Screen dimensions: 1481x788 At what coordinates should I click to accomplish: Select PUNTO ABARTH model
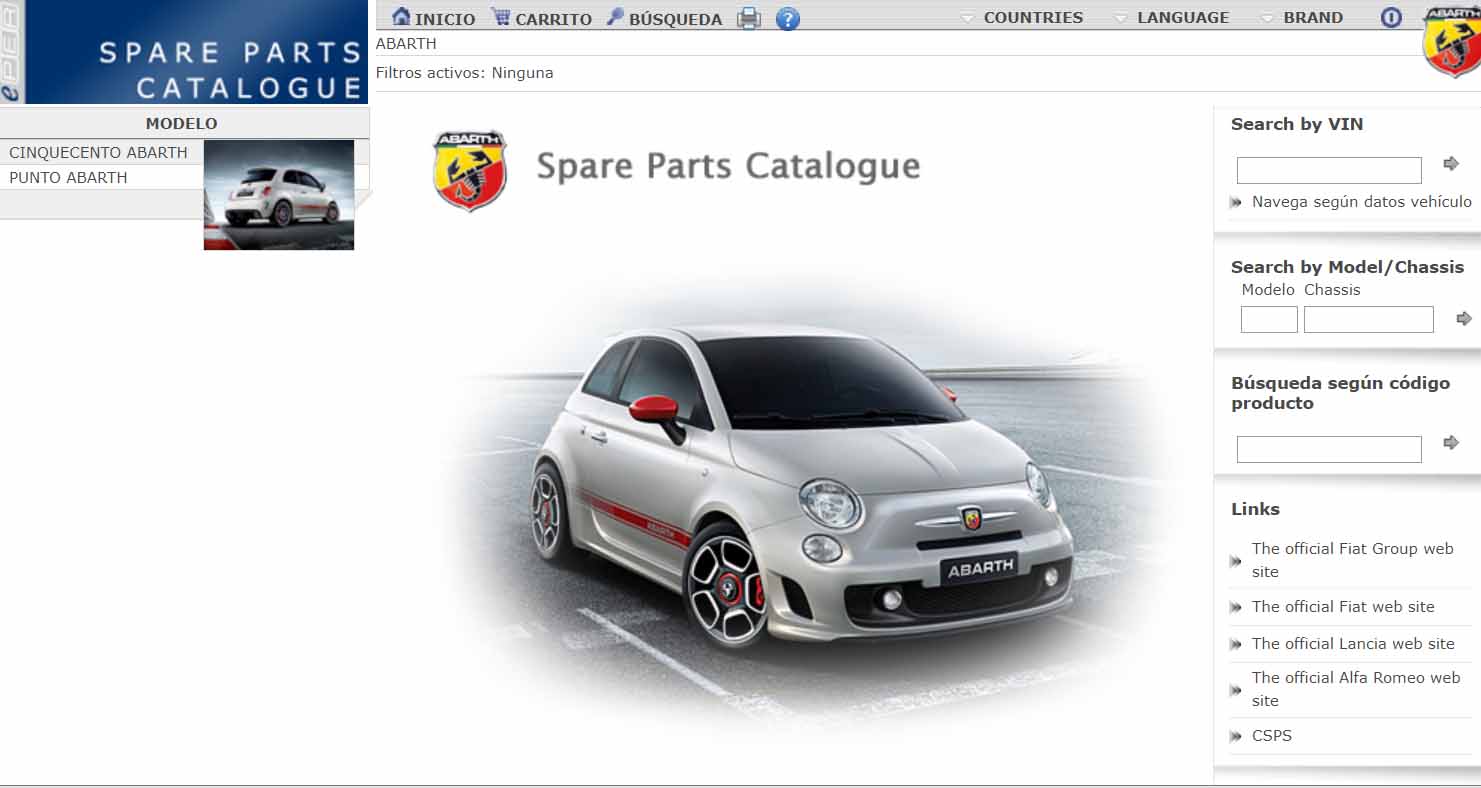[68, 178]
